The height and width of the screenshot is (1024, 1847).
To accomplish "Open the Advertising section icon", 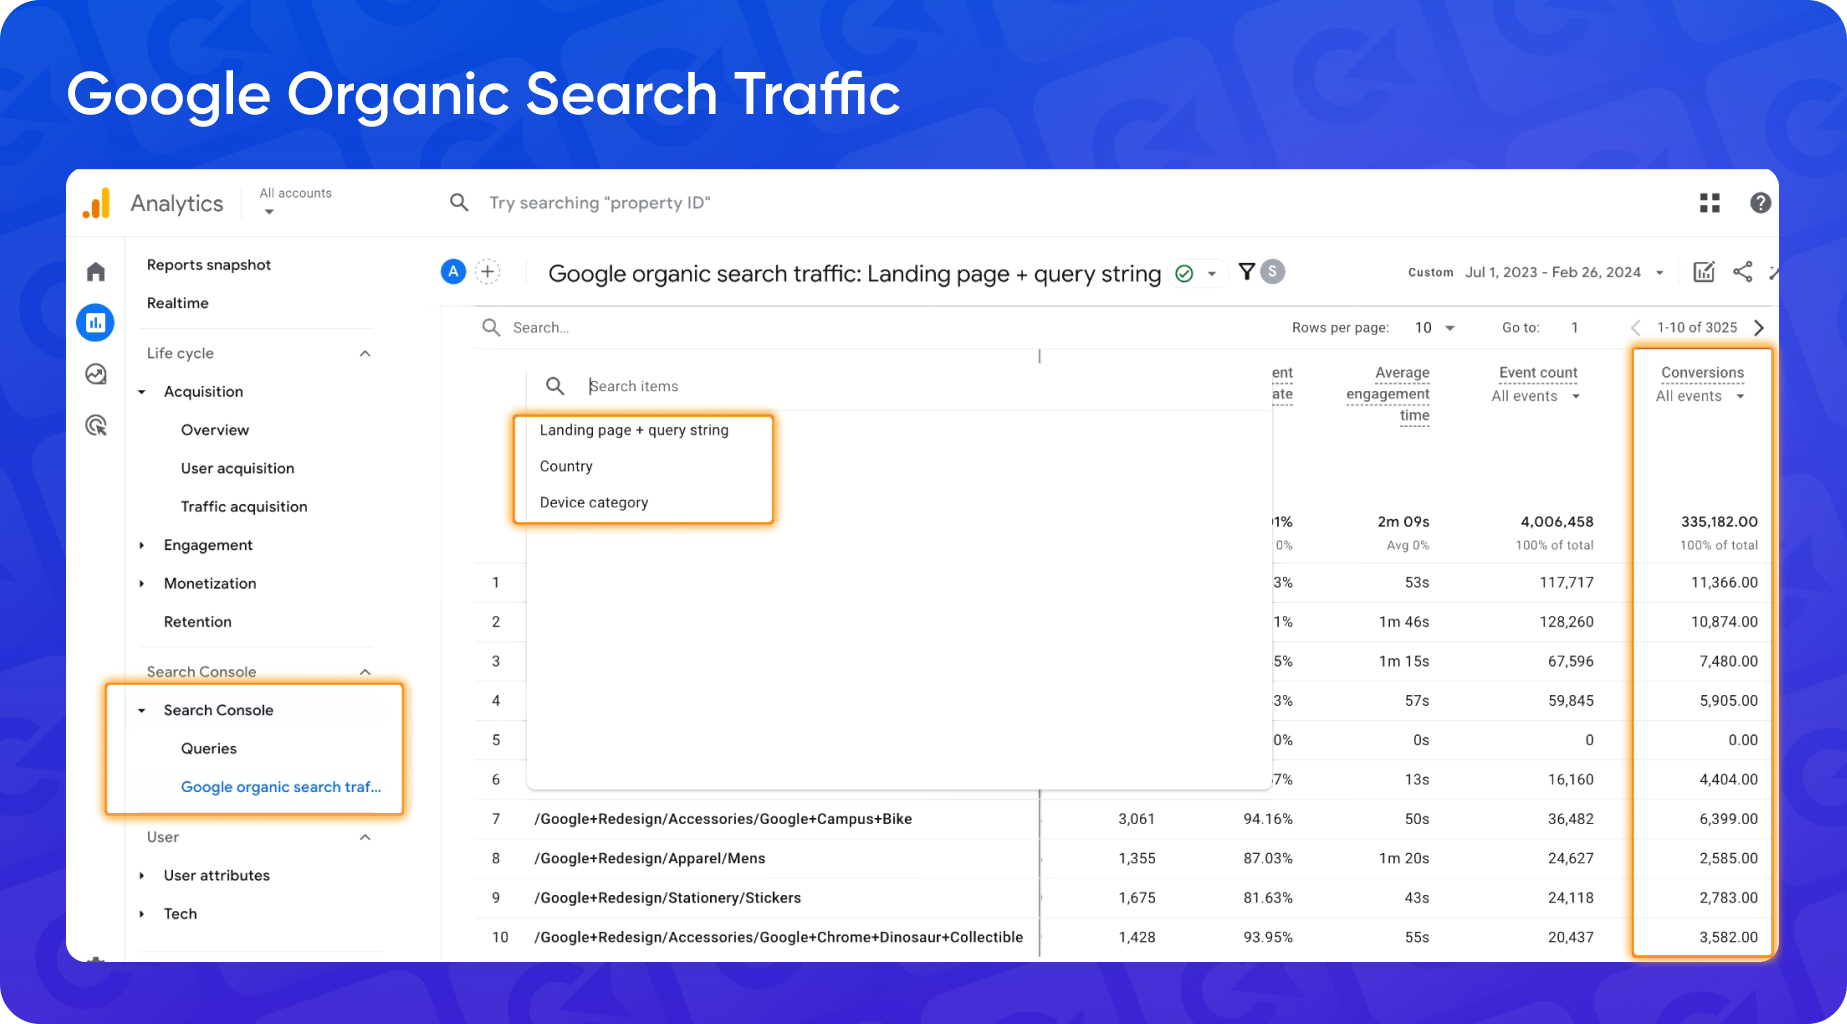I will click(x=95, y=425).
